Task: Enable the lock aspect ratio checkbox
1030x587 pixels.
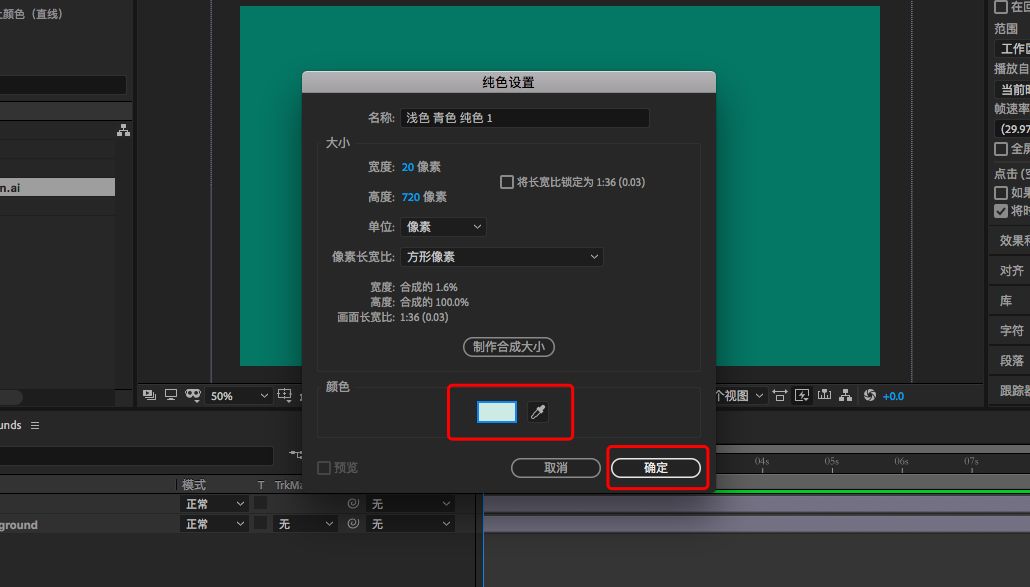Action: click(506, 182)
